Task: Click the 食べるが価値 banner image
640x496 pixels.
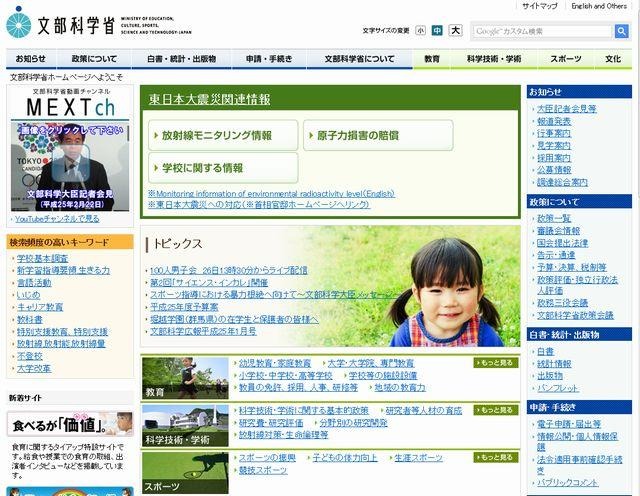Action: pos(70,424)
